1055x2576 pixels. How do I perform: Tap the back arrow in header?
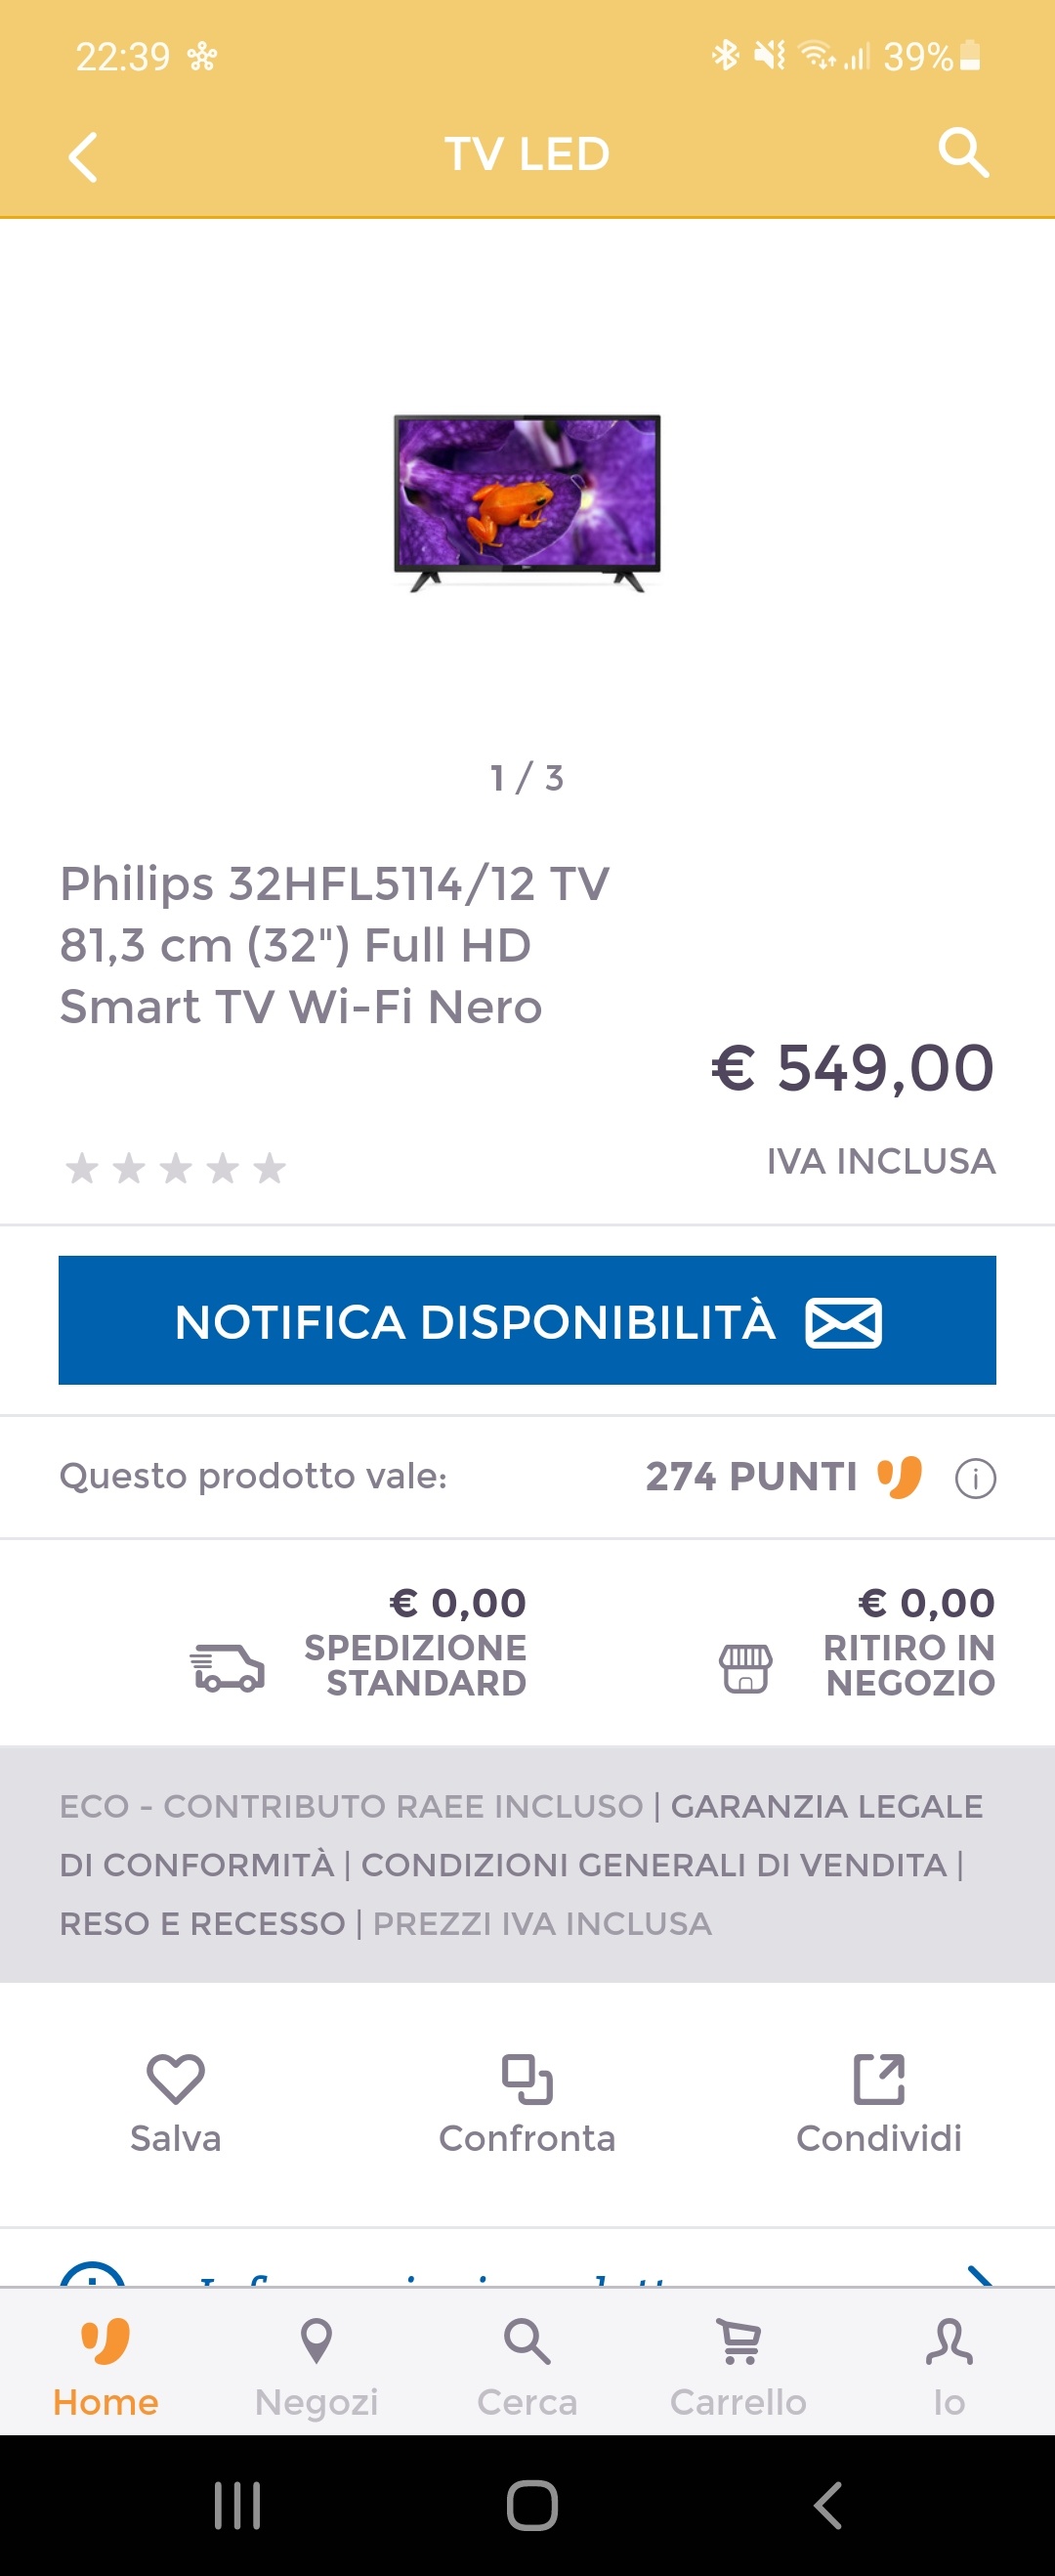coord(83,157)
